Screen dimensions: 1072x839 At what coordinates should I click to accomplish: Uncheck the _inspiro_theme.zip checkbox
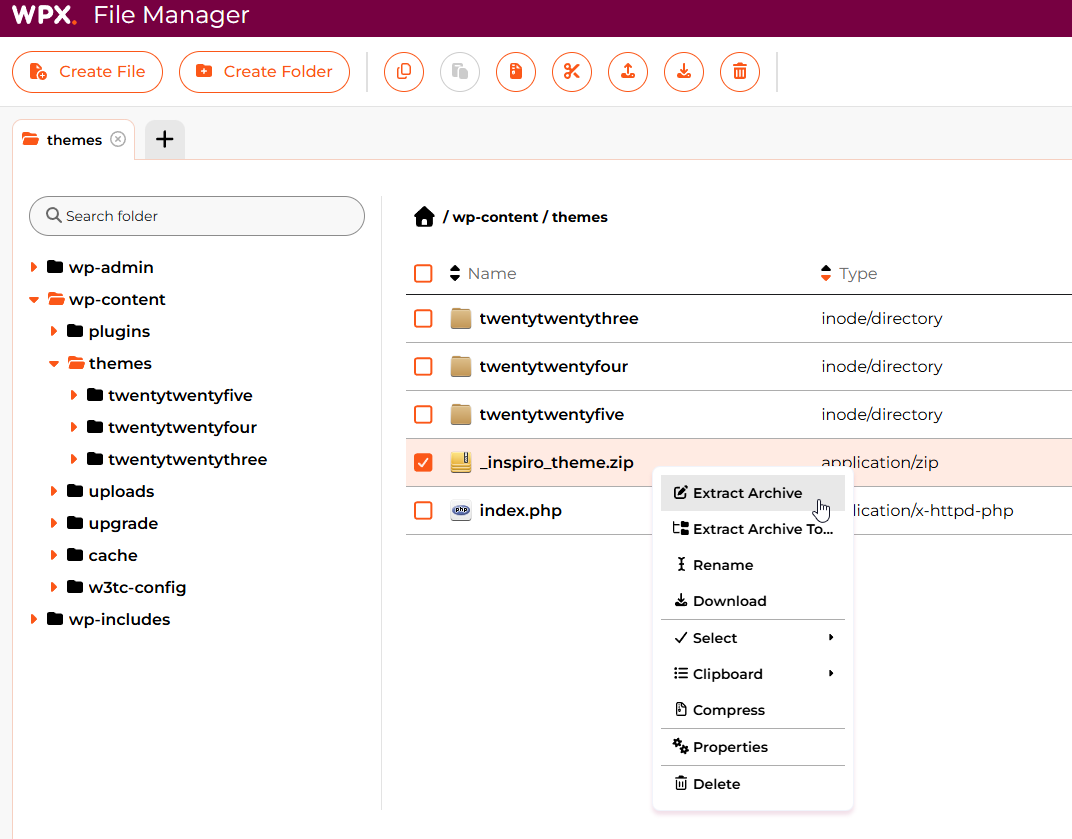pos(423,462)
